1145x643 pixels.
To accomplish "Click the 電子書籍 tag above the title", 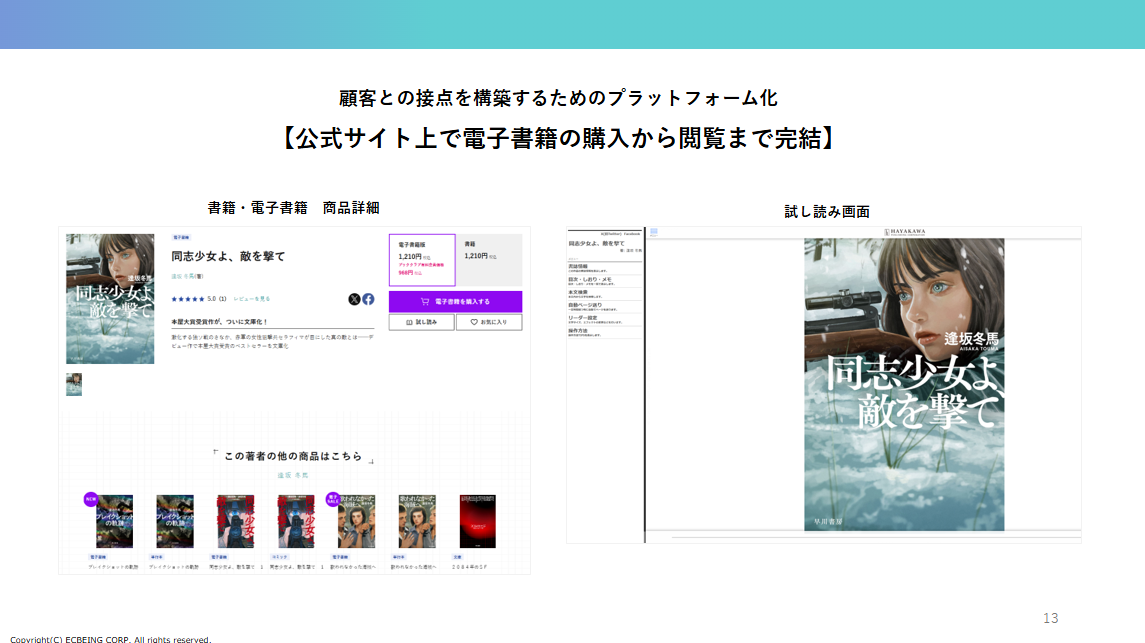I will click(x=180, y=237).
